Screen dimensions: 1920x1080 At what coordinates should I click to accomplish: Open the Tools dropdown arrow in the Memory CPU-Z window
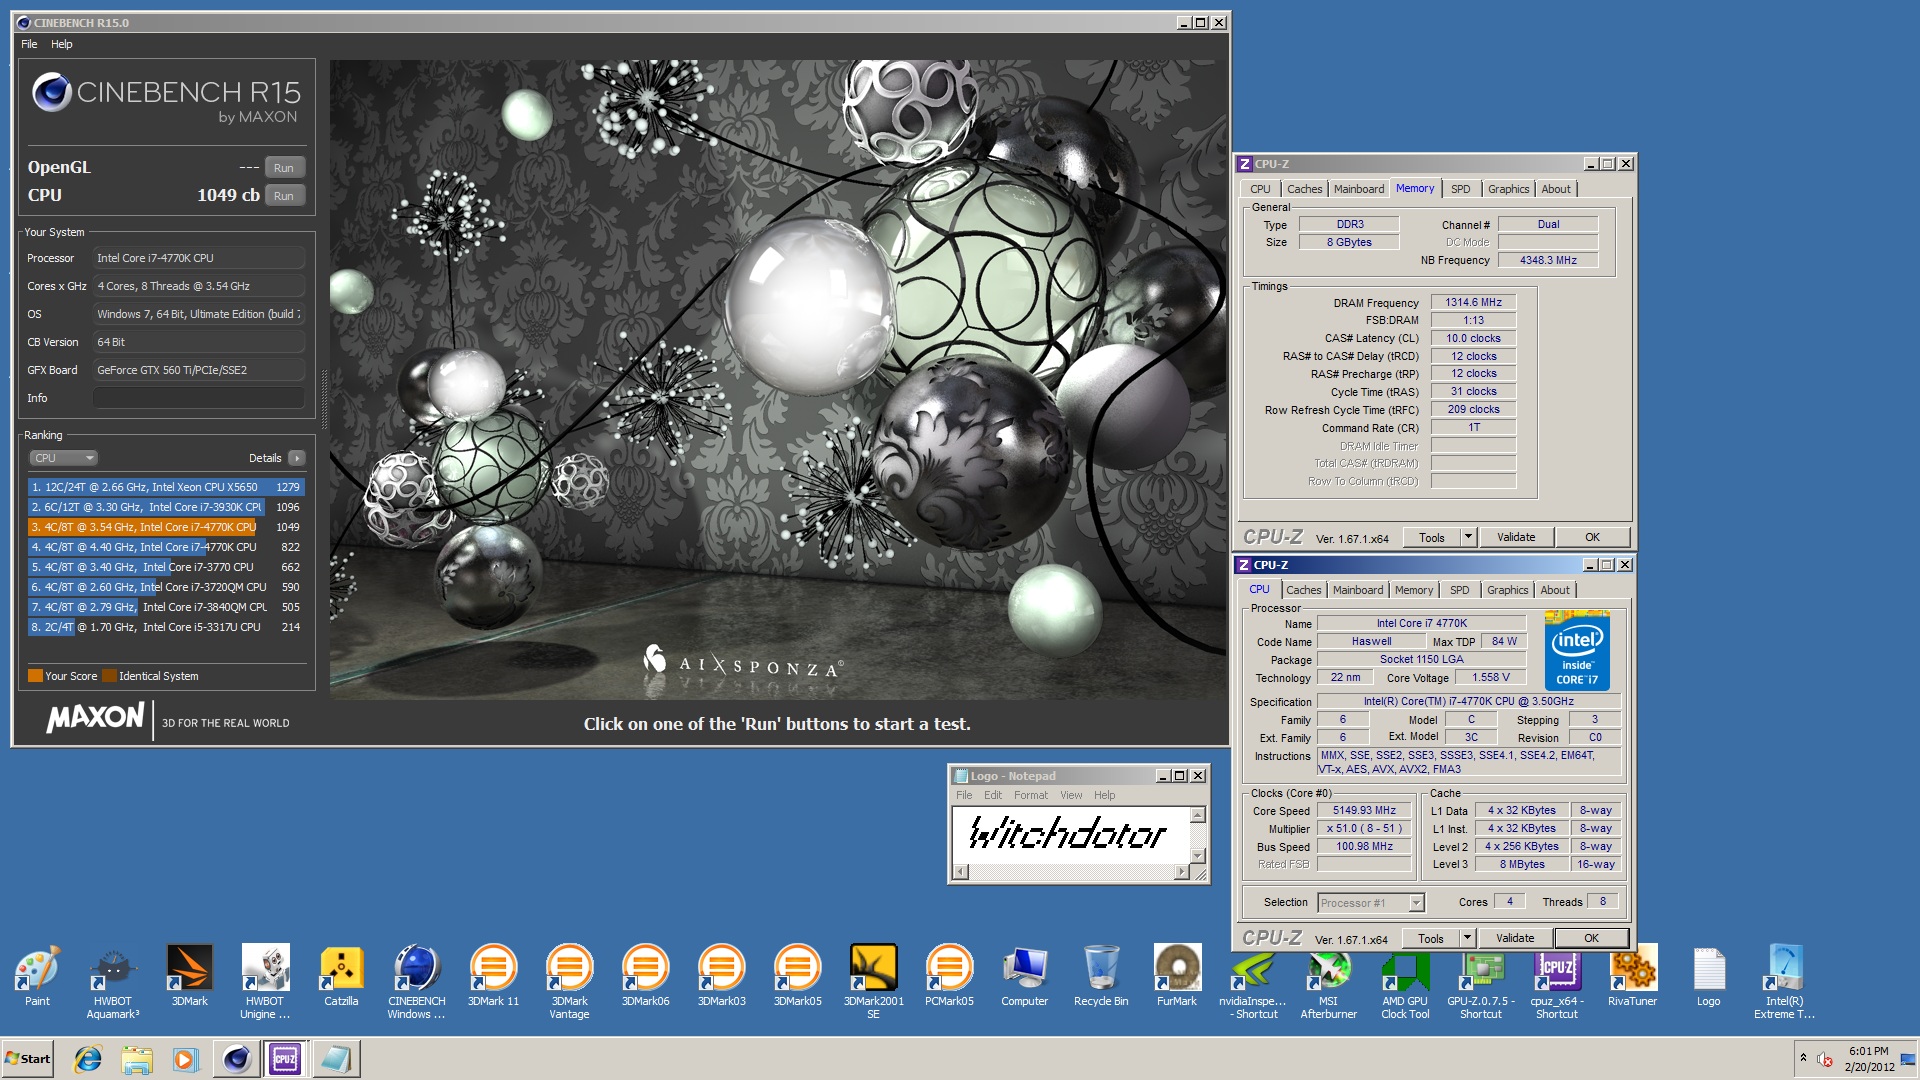click(1468, 537)
